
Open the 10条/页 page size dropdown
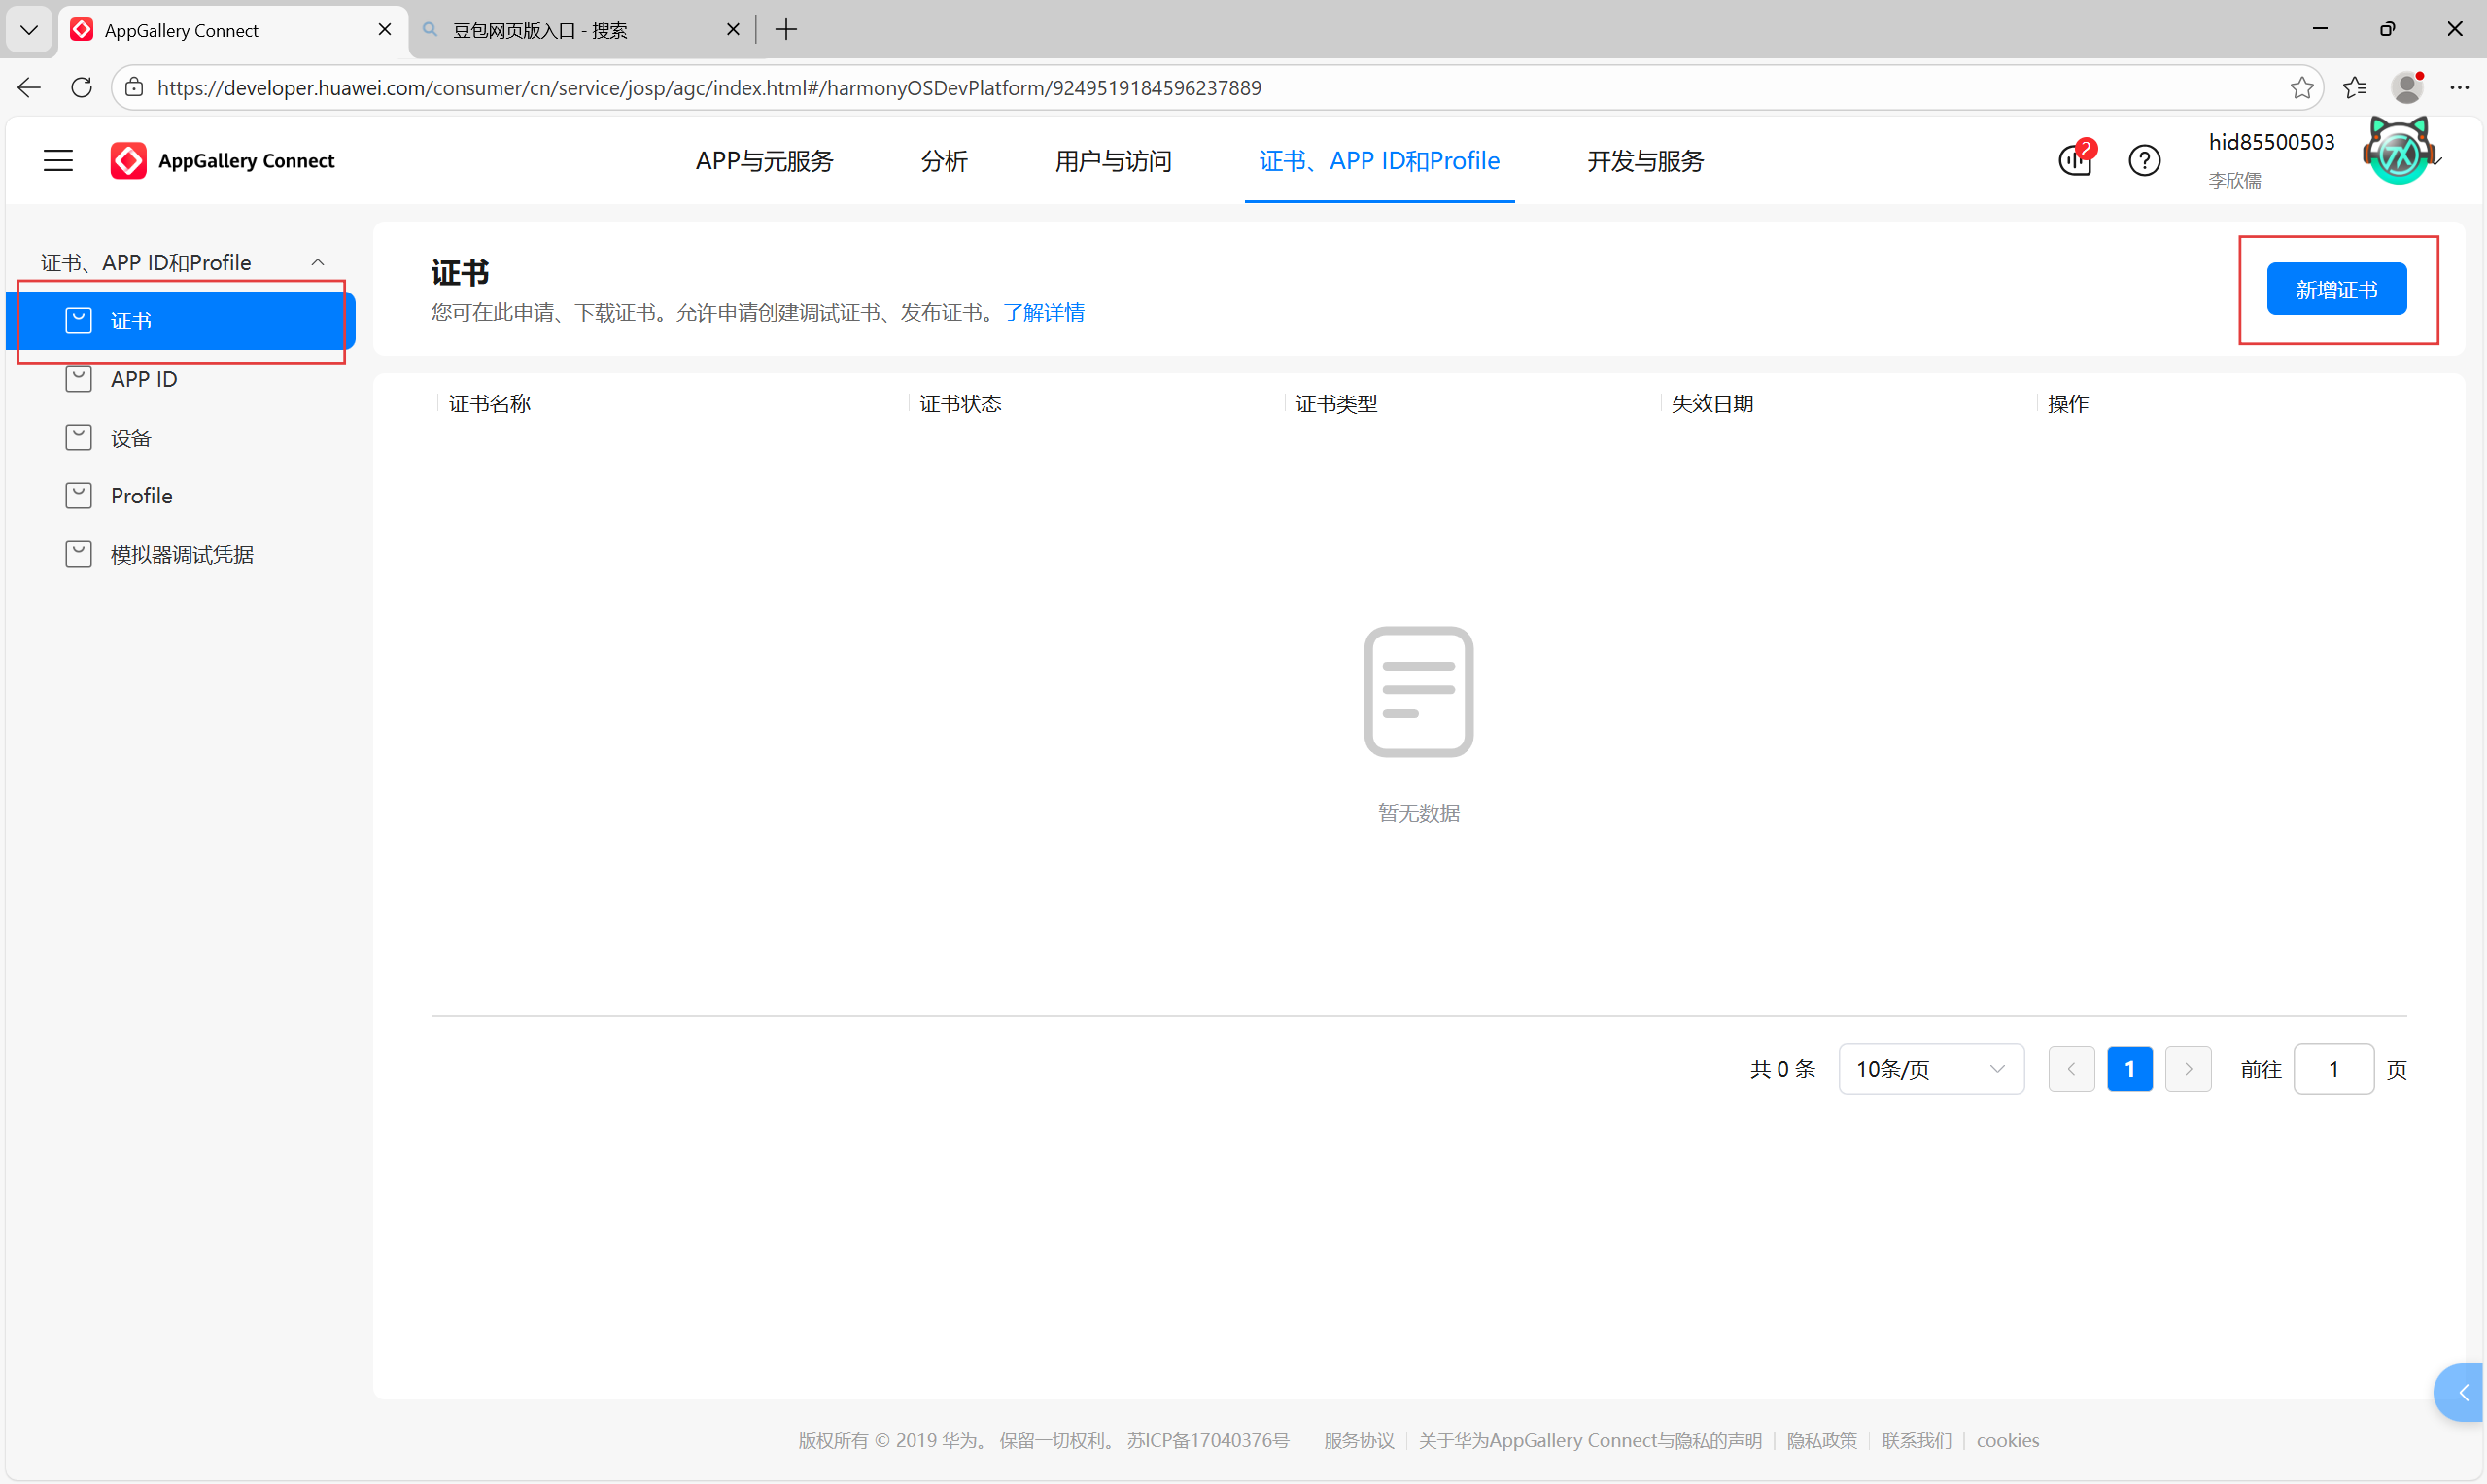tap(1930, 1069)
